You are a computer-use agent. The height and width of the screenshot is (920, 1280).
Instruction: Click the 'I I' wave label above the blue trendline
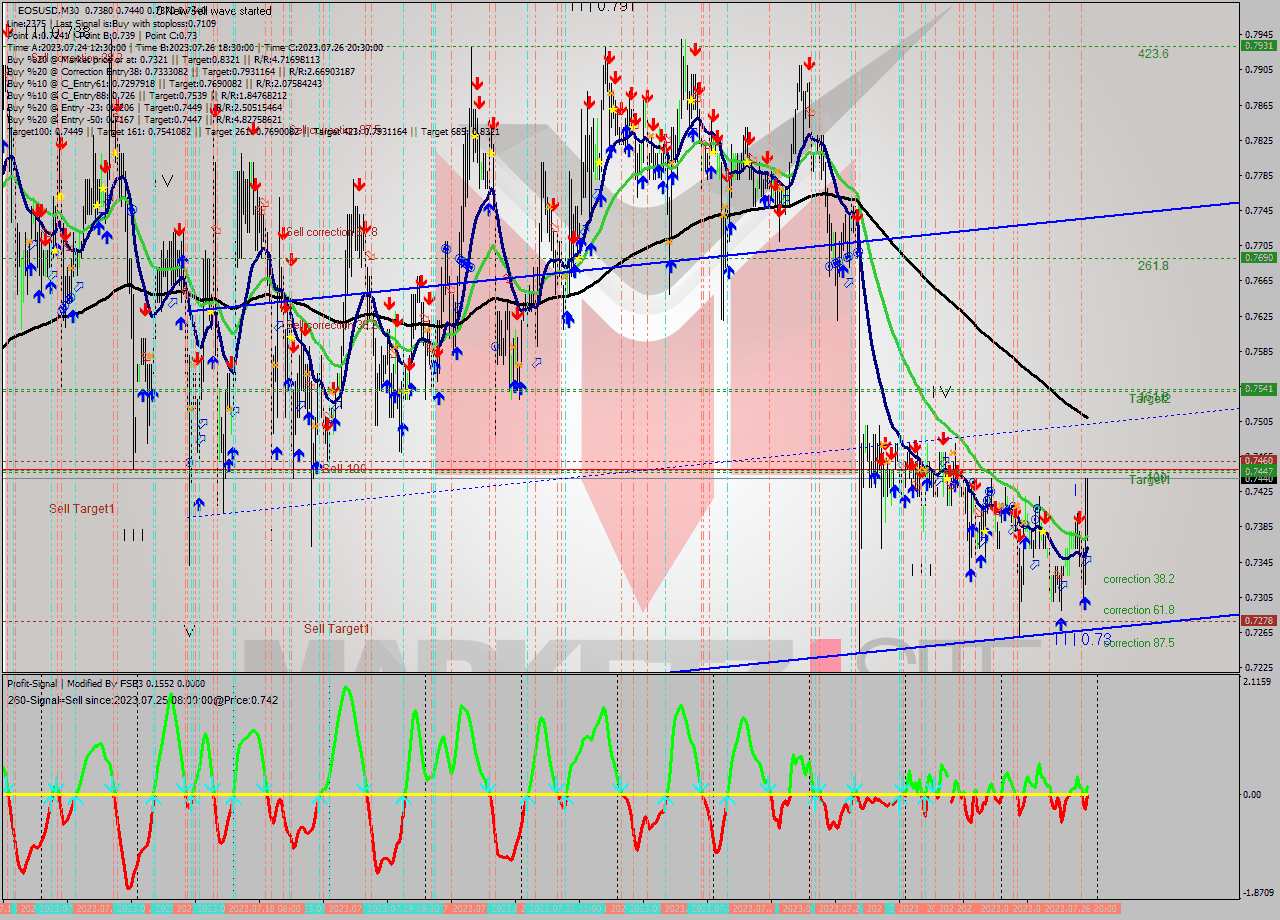(x=923, y=570)
